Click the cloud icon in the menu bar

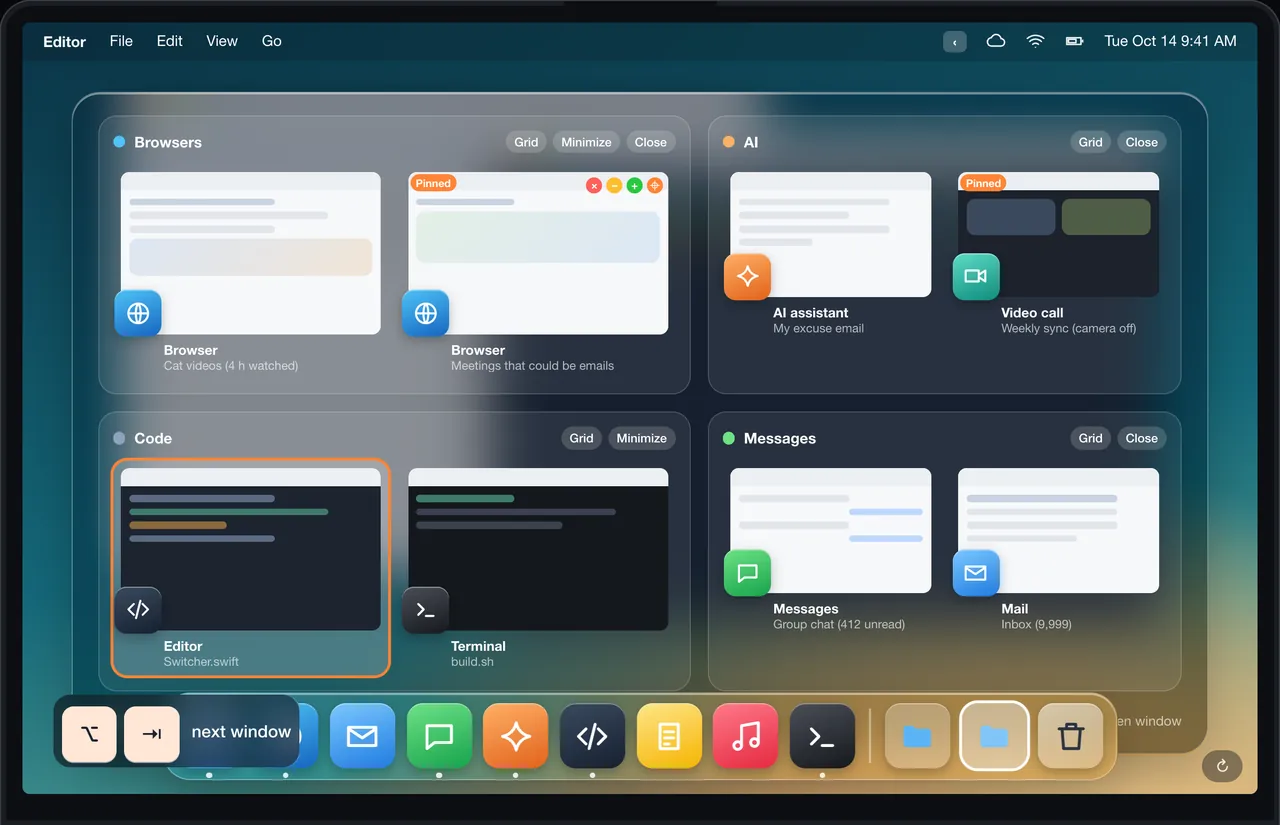tap(996, 41)
